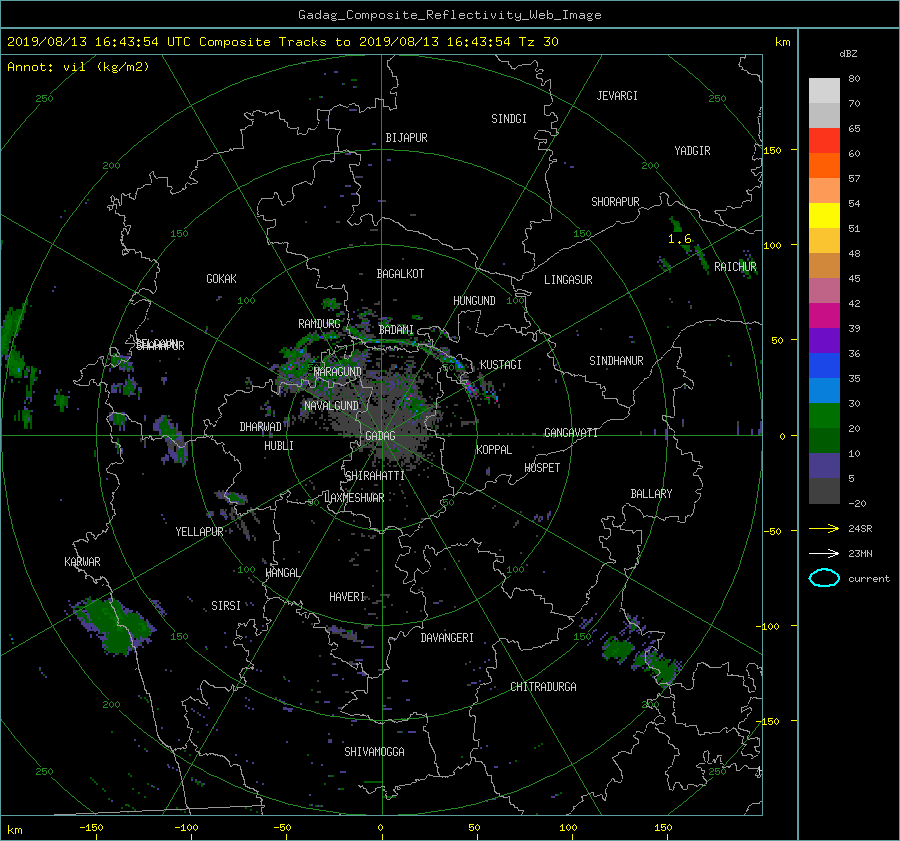This screenshot has width=900, height=841.
Task: Click the 1.6 VIL annotation value
Action: pos(680,239)
